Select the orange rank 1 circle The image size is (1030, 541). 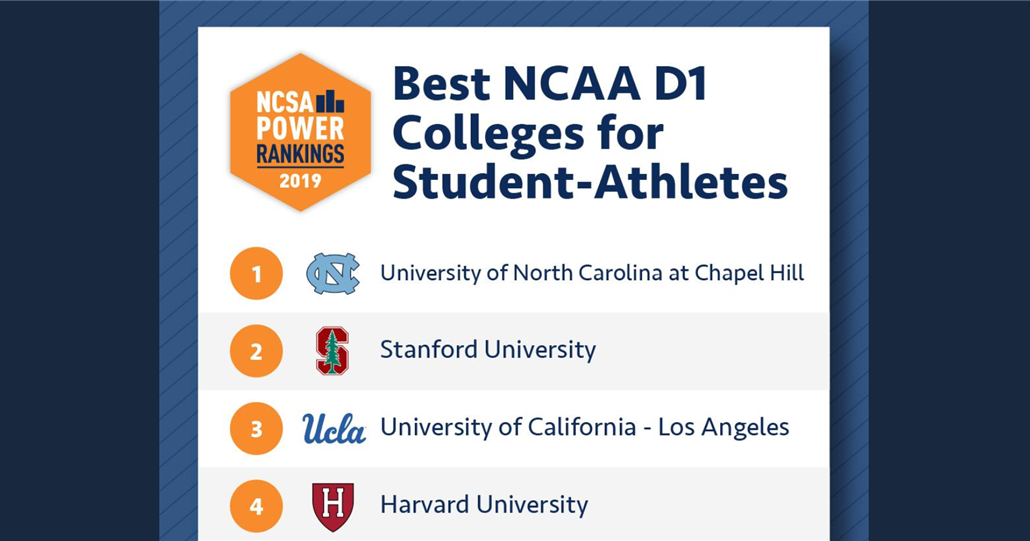click(257, 273)
